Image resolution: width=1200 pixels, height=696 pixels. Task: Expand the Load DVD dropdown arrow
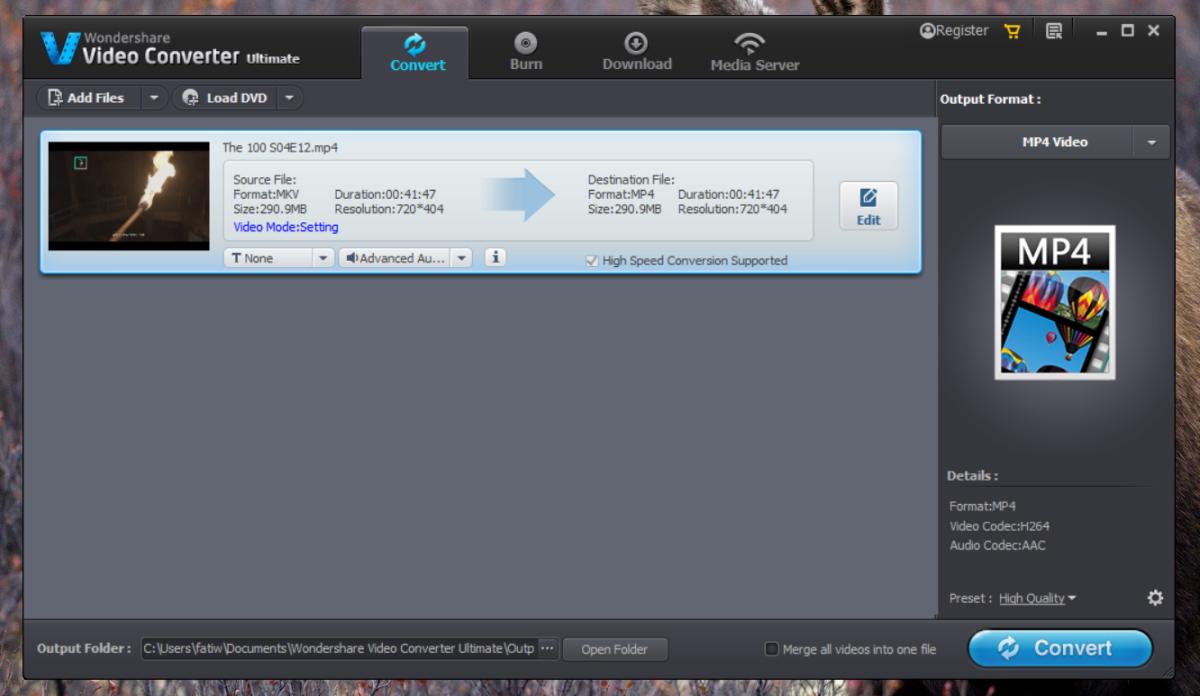[x=289, y=98]
